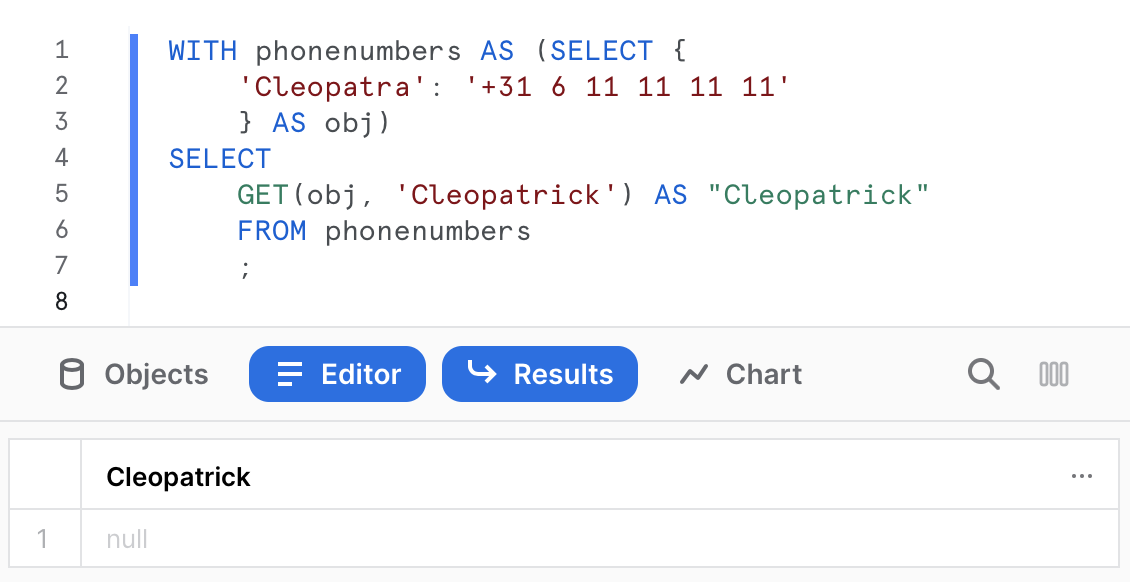Click the blue statement marker bar beside code

[x=133, y=160]
